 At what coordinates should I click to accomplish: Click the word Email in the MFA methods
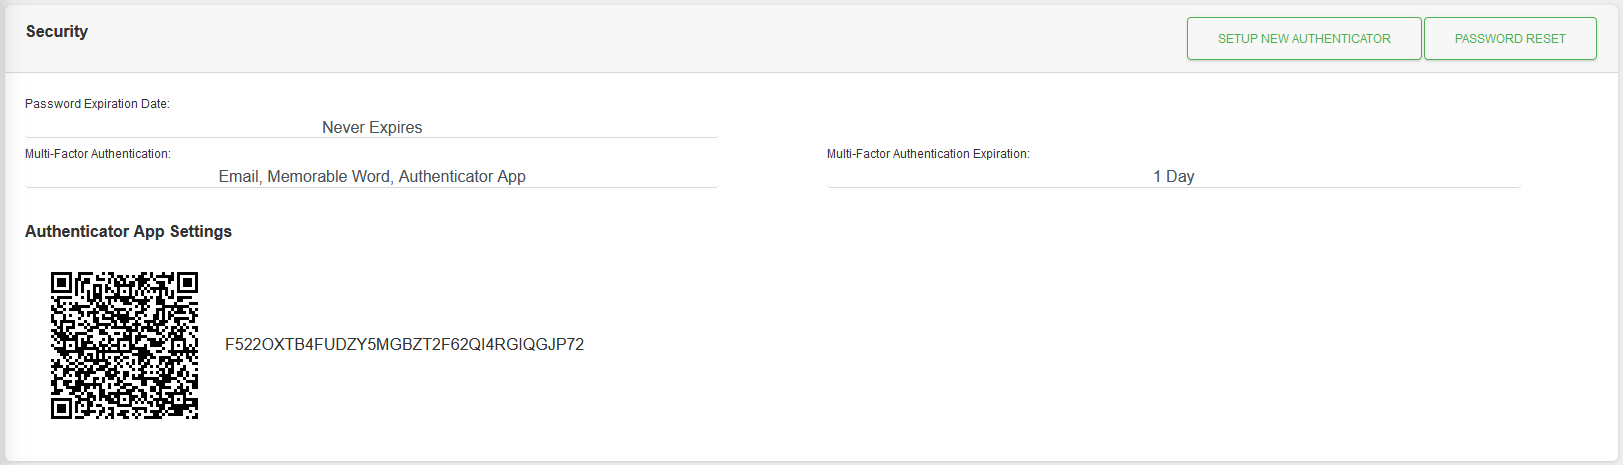pos(238,176)
